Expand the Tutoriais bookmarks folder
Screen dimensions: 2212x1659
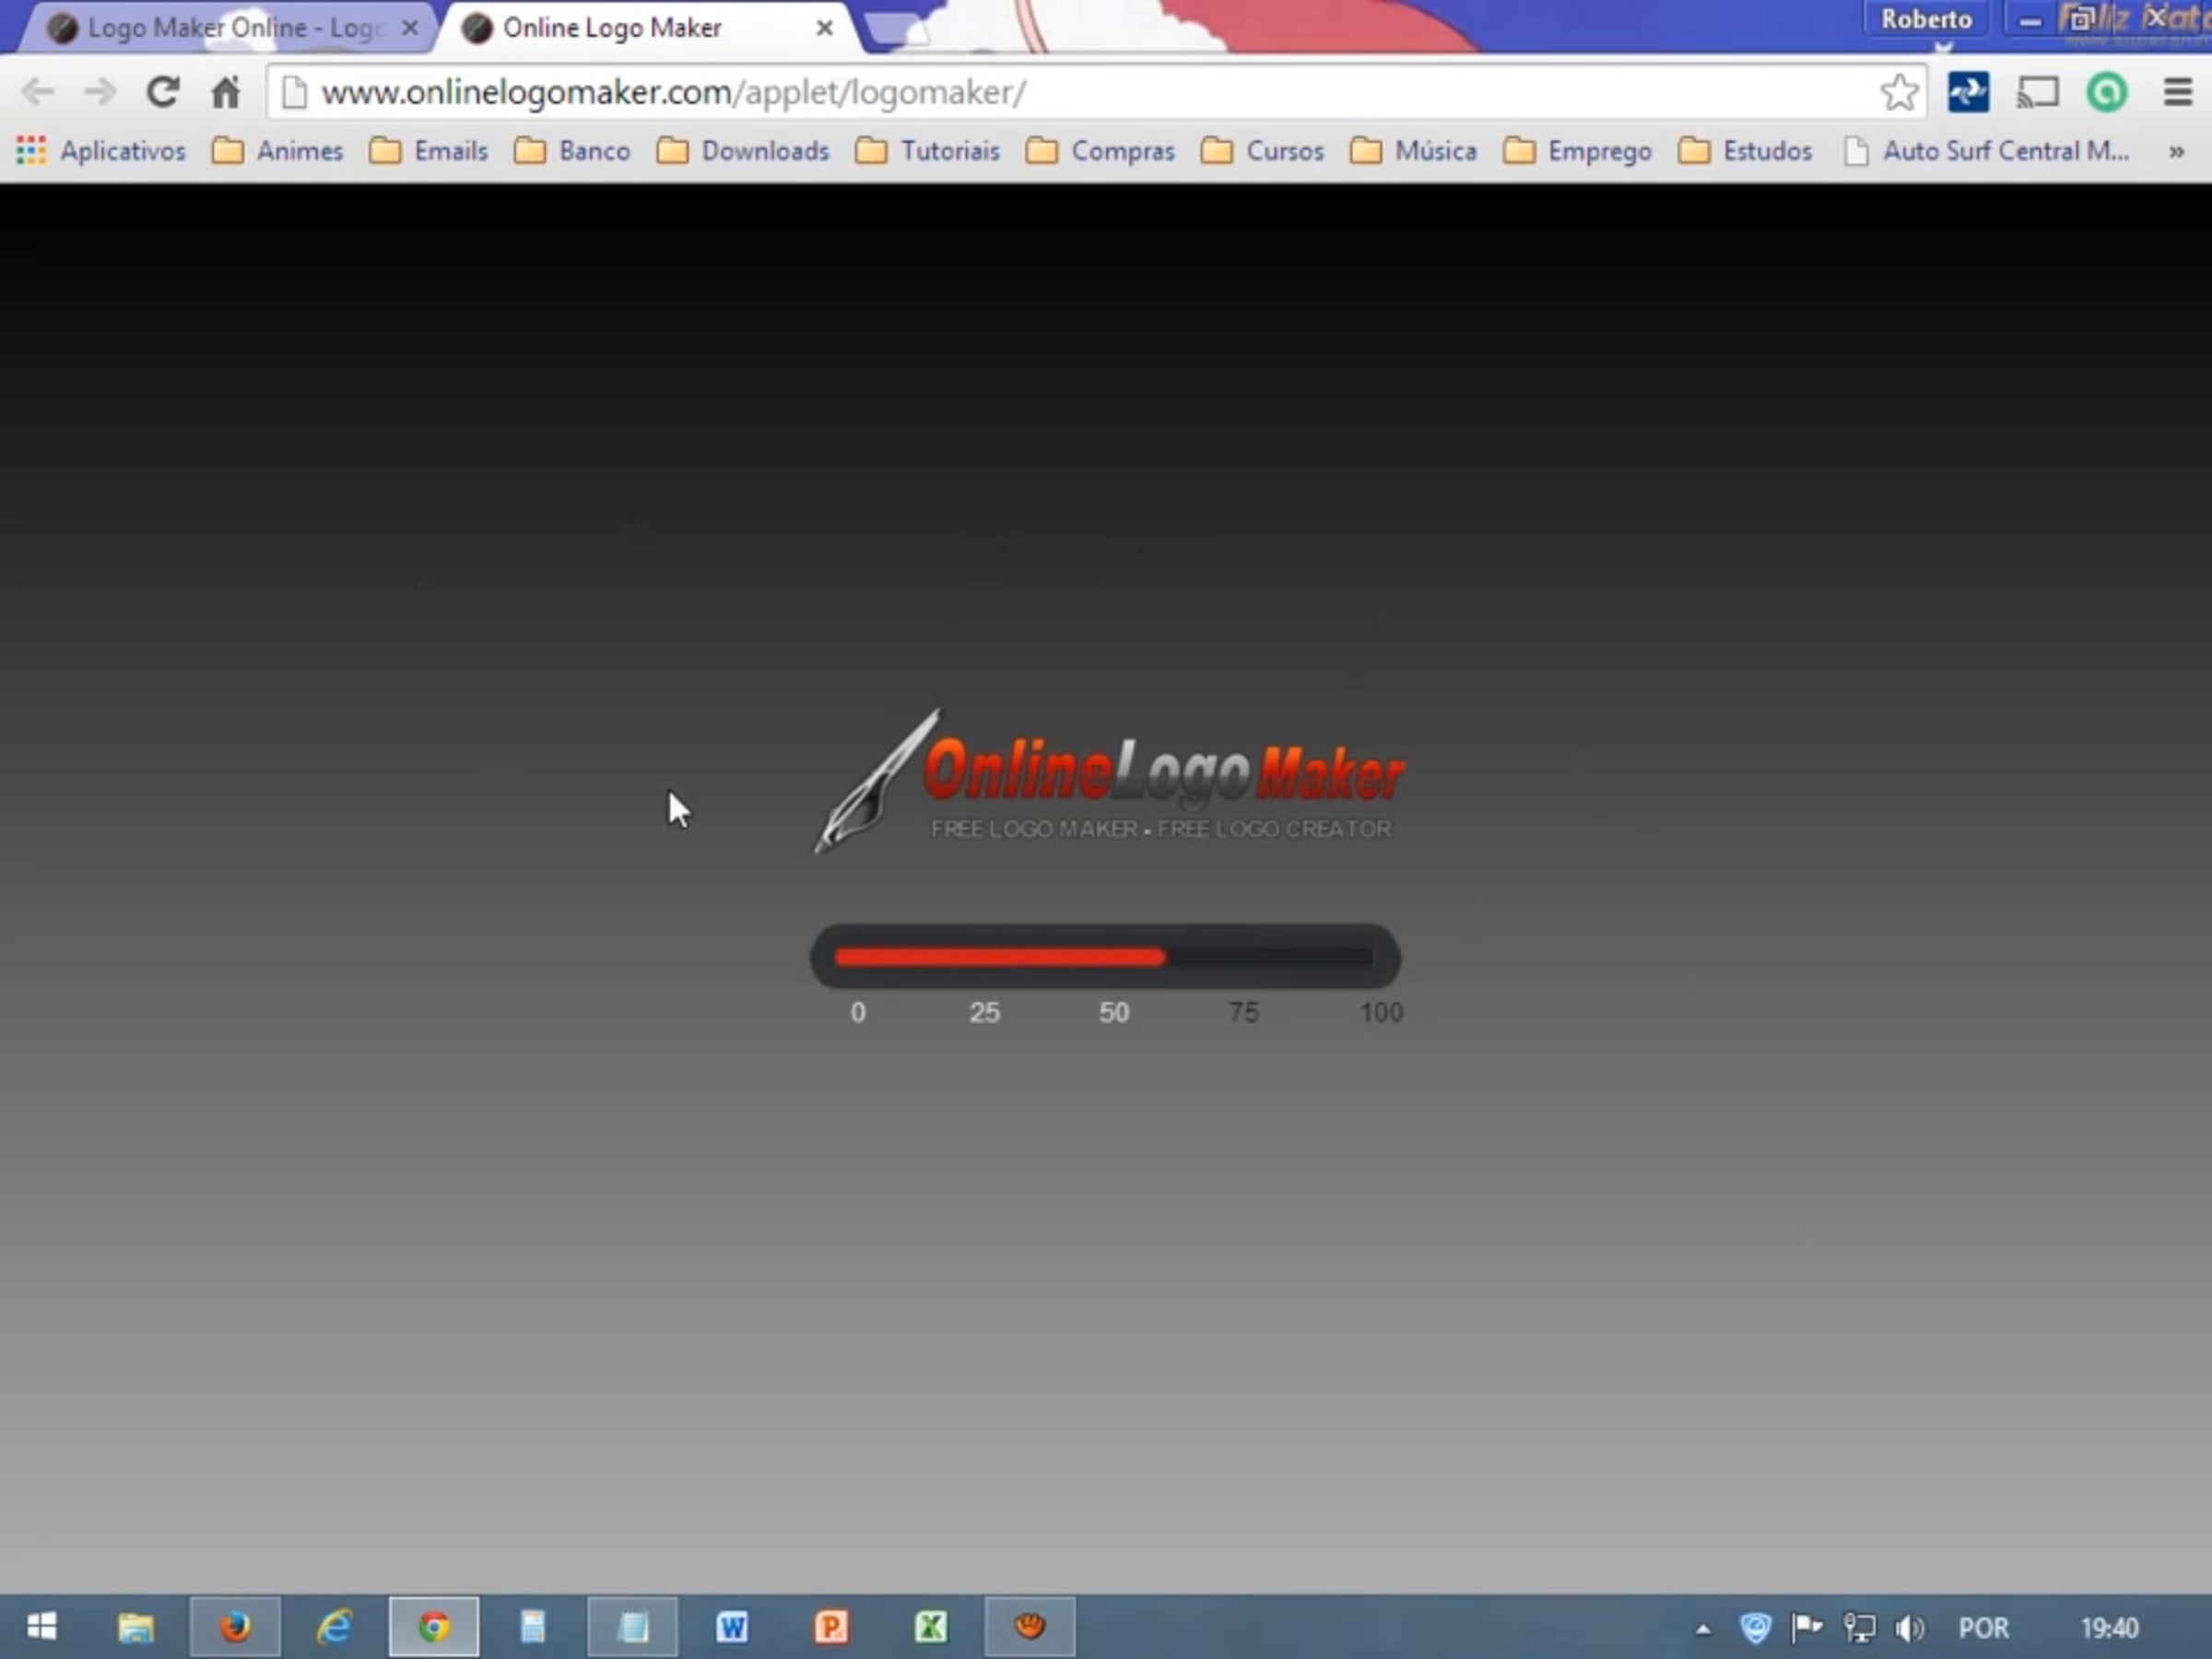(x=928, y=151)
